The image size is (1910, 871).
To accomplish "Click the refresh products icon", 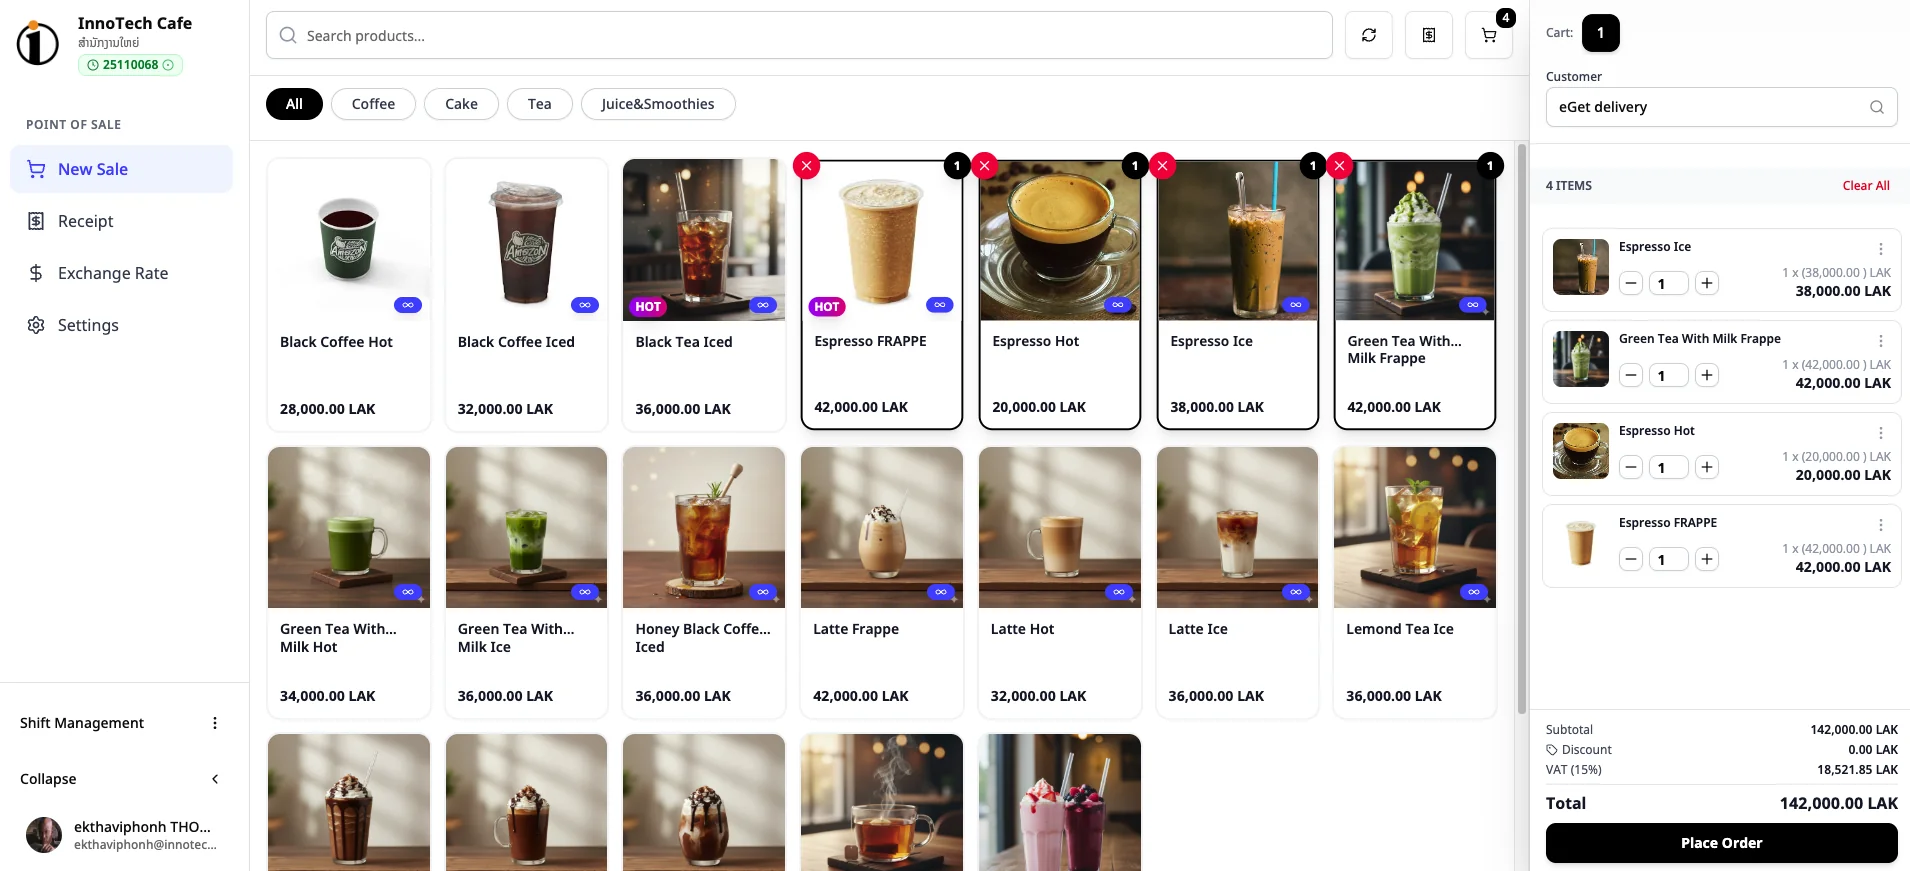I will point(1368,36).
